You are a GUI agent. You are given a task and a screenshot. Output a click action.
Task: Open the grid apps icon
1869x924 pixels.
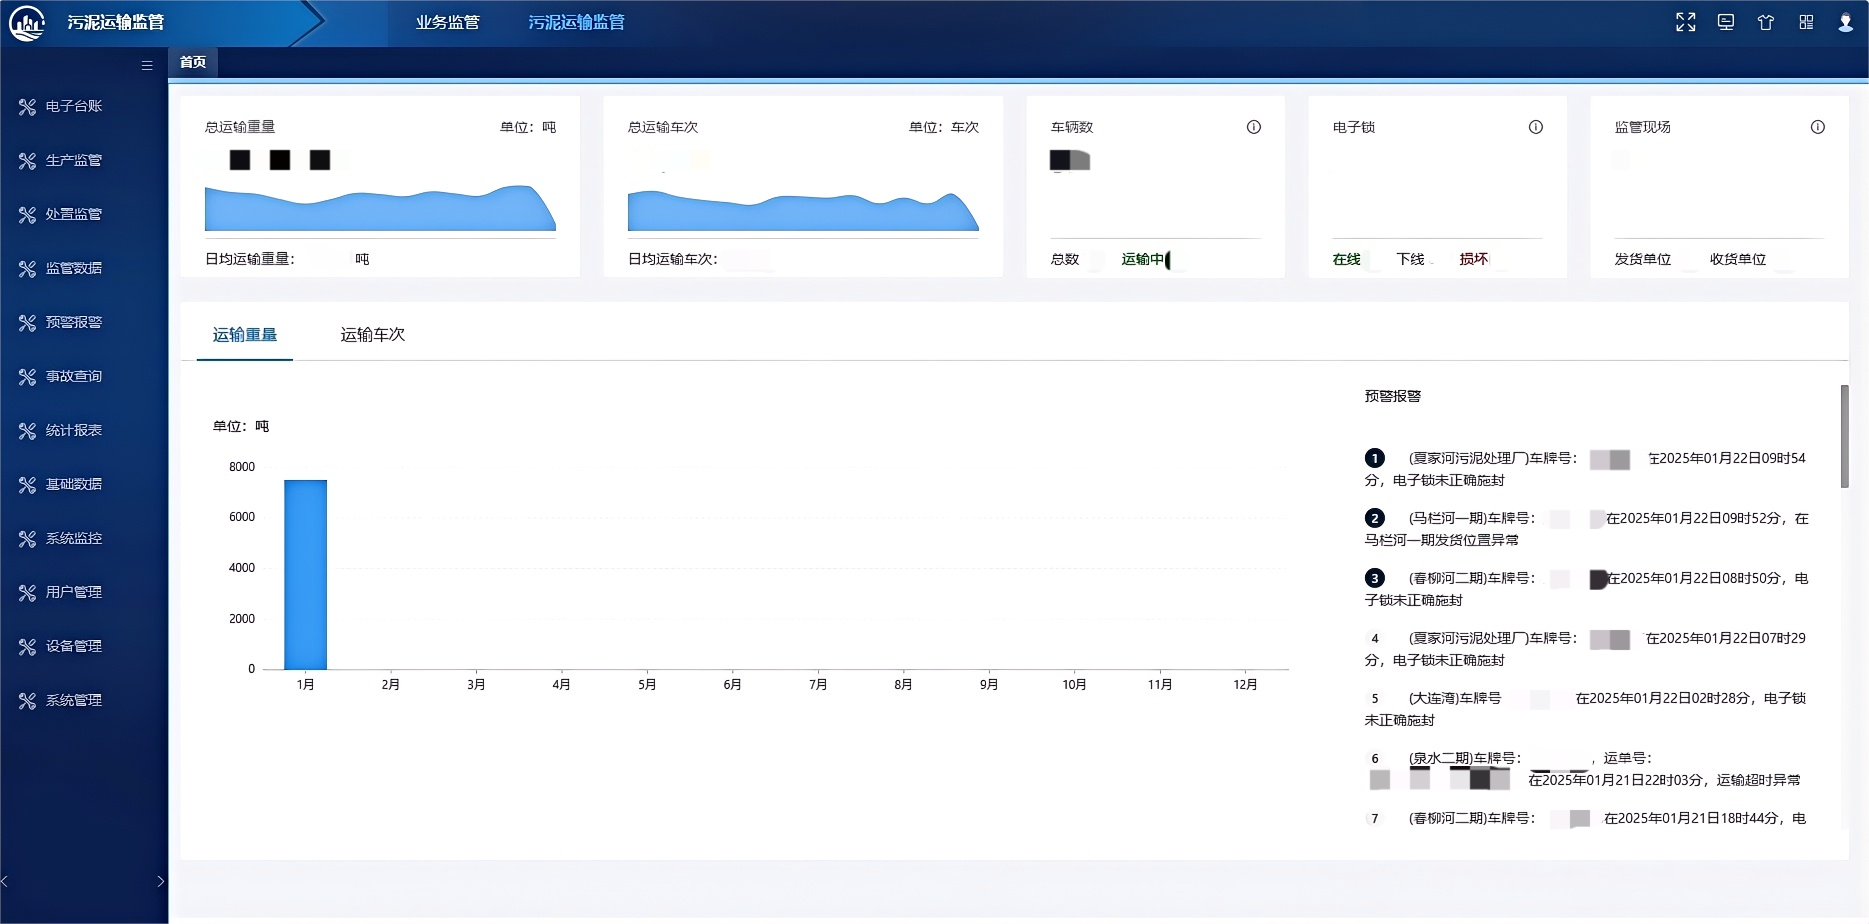pyautogui.click(x=1805, y=22)
